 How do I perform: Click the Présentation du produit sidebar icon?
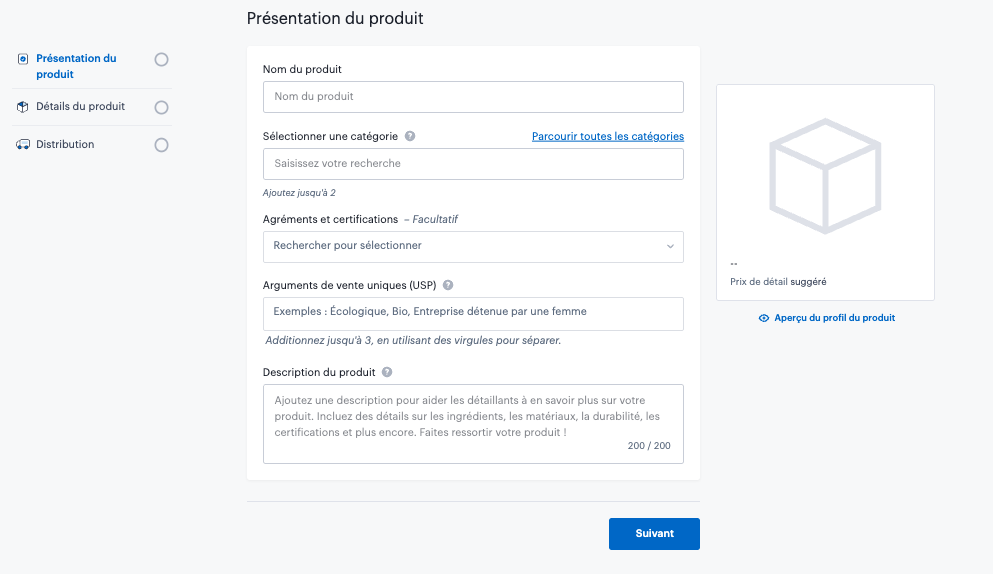coord(23,59)
